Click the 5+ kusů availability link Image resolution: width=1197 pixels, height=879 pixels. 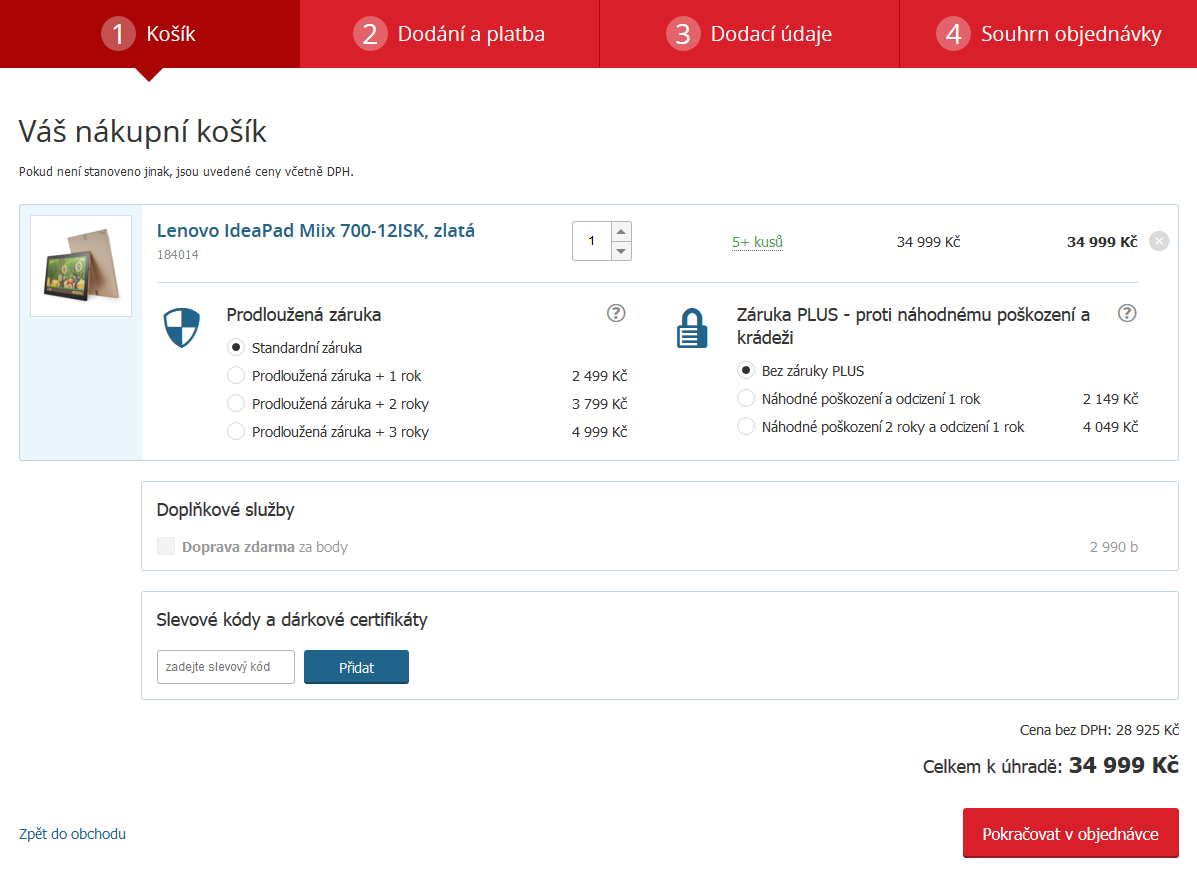coord(757,242)
